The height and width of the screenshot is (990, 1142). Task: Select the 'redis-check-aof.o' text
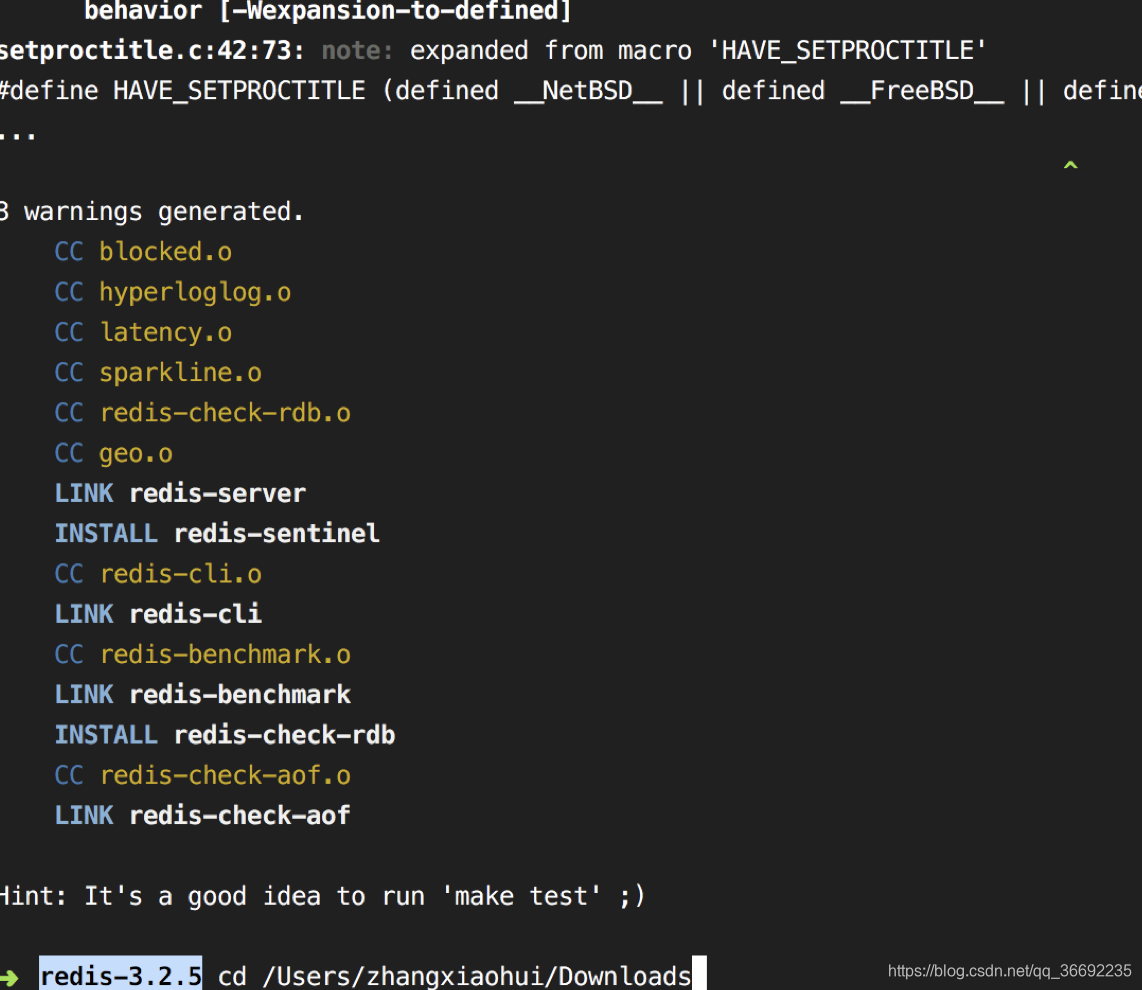[x=224, y=776]
